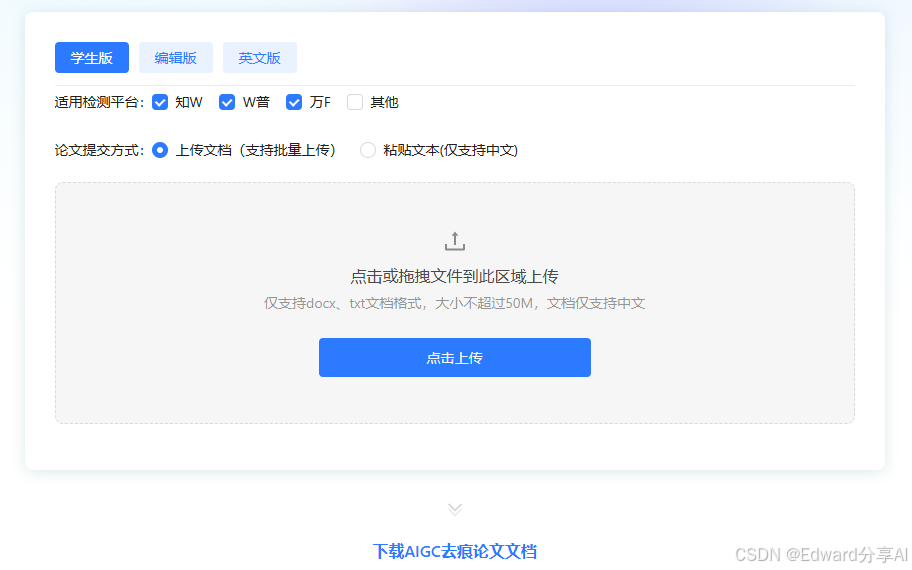Click the double chevron down icon
Viewport: 912px width, 570px height.
tap(455, 510)
